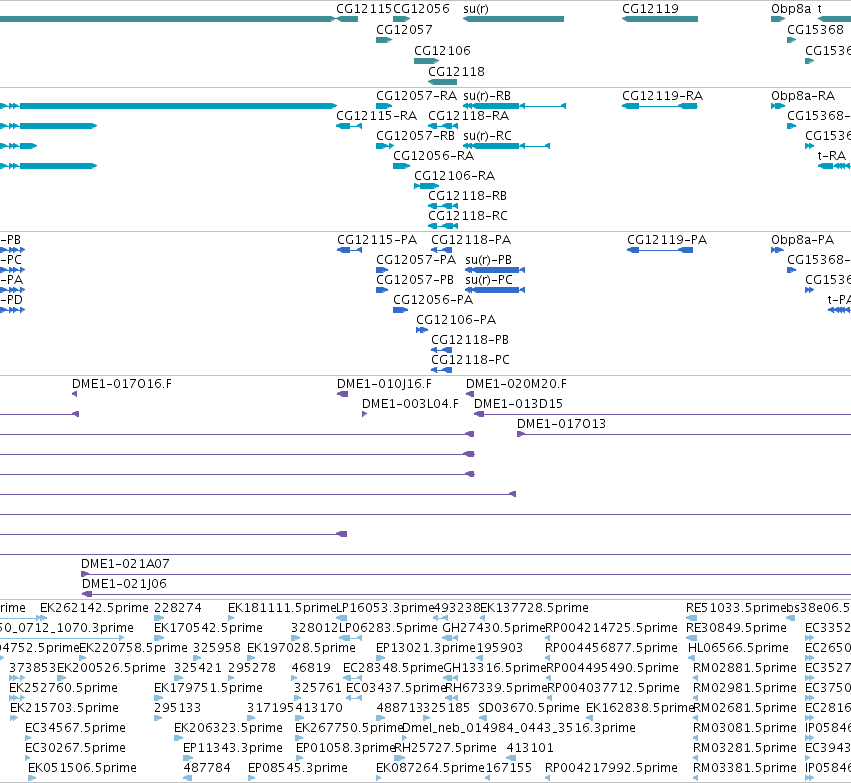Click the CG12119-RA transcript glyph
Image resolution: width=851 pixels, height=783 pixels.
659,106
